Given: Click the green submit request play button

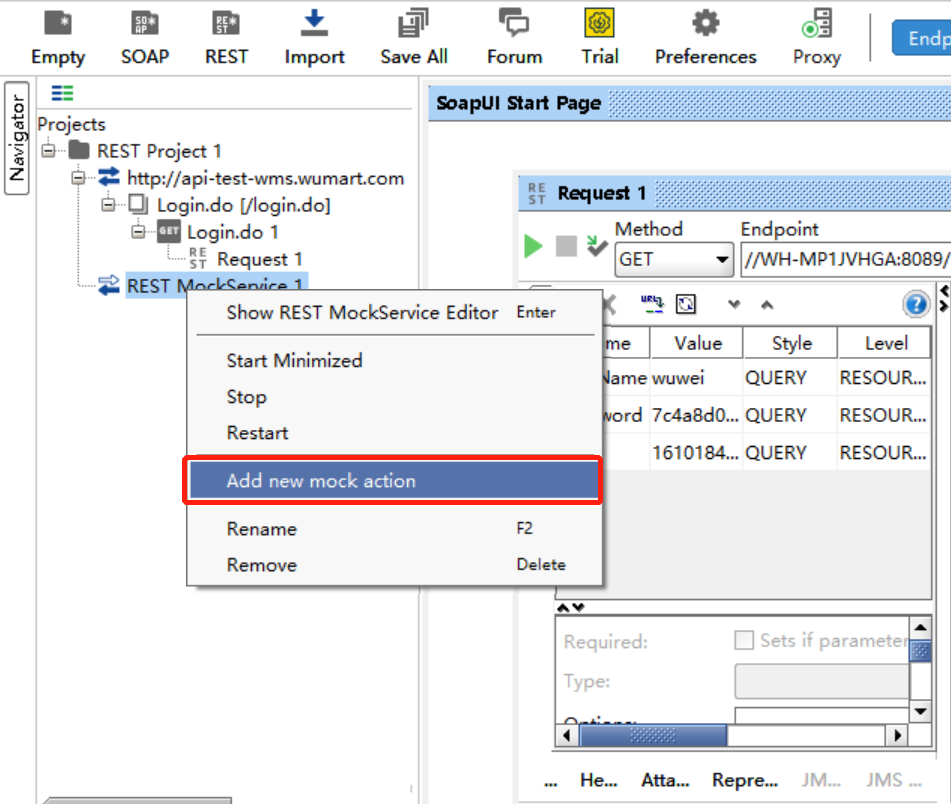Looking at the screenshot, I should [533, 246].
